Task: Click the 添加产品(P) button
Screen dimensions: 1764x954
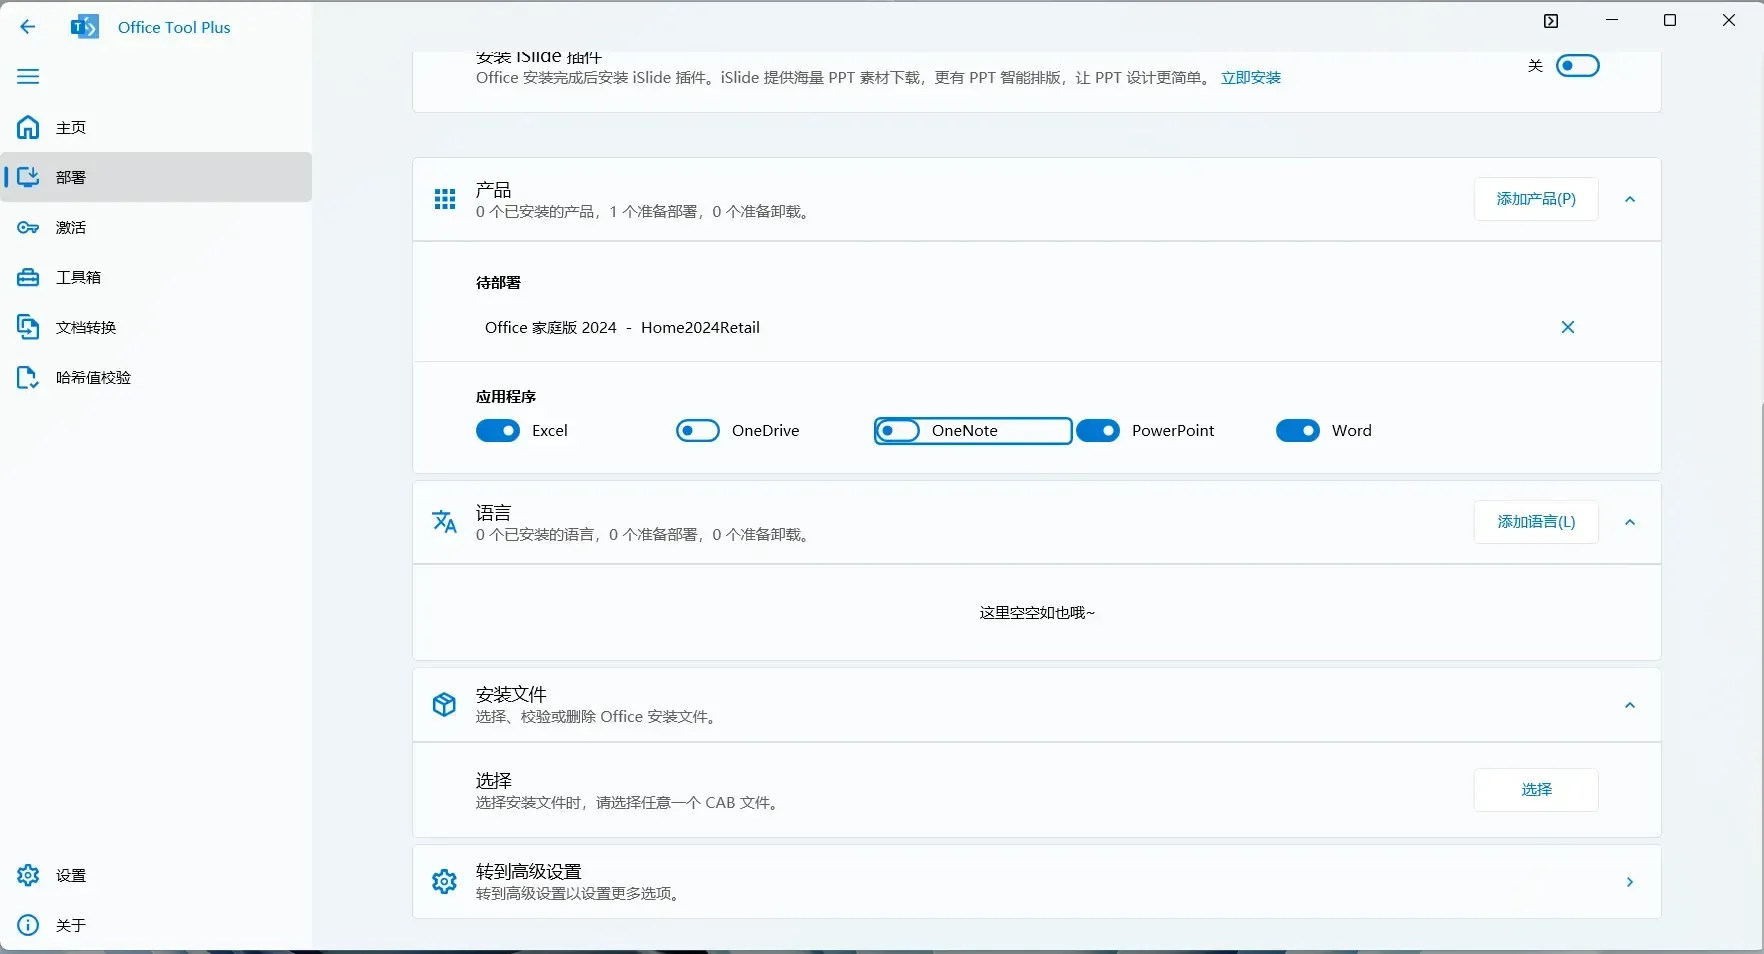Action: tap(1536, 199)
